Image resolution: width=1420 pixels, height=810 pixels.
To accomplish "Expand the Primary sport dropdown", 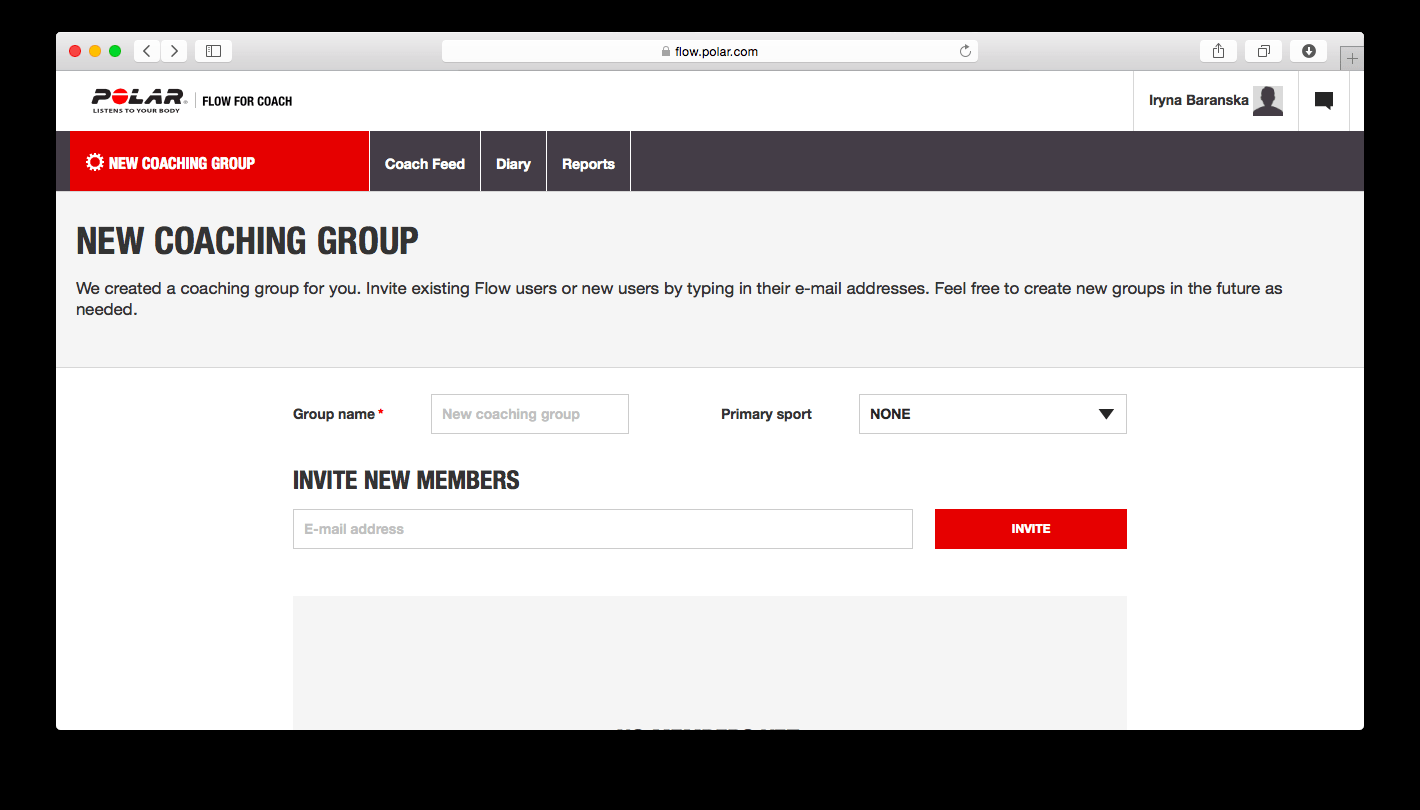I will tap(992, 414).
